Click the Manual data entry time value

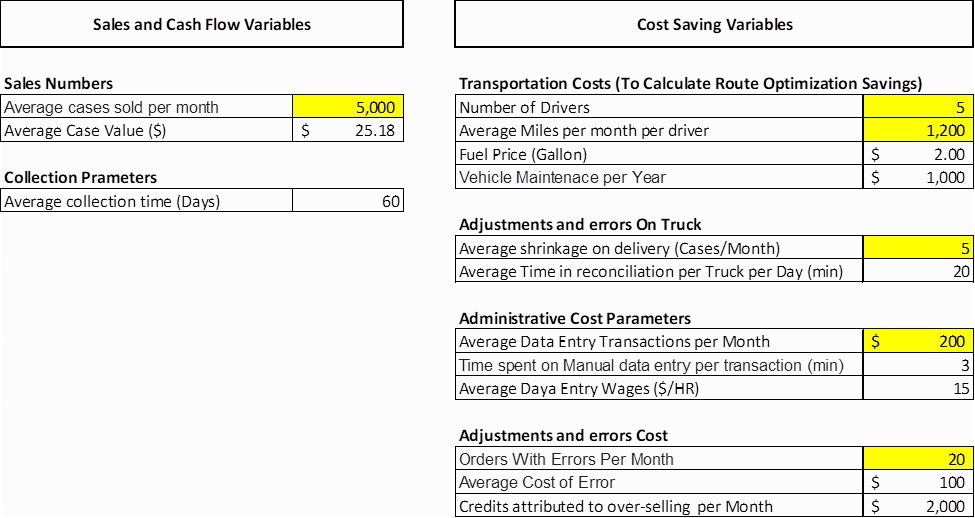click(x=917, y=365)
